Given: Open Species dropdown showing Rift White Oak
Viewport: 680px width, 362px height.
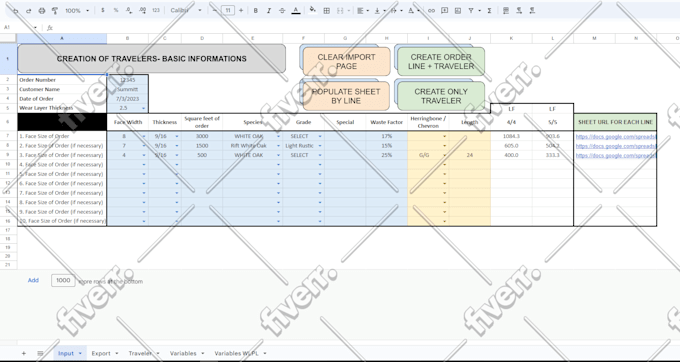Looking at the screenshot, I should (x=278, y=146).
